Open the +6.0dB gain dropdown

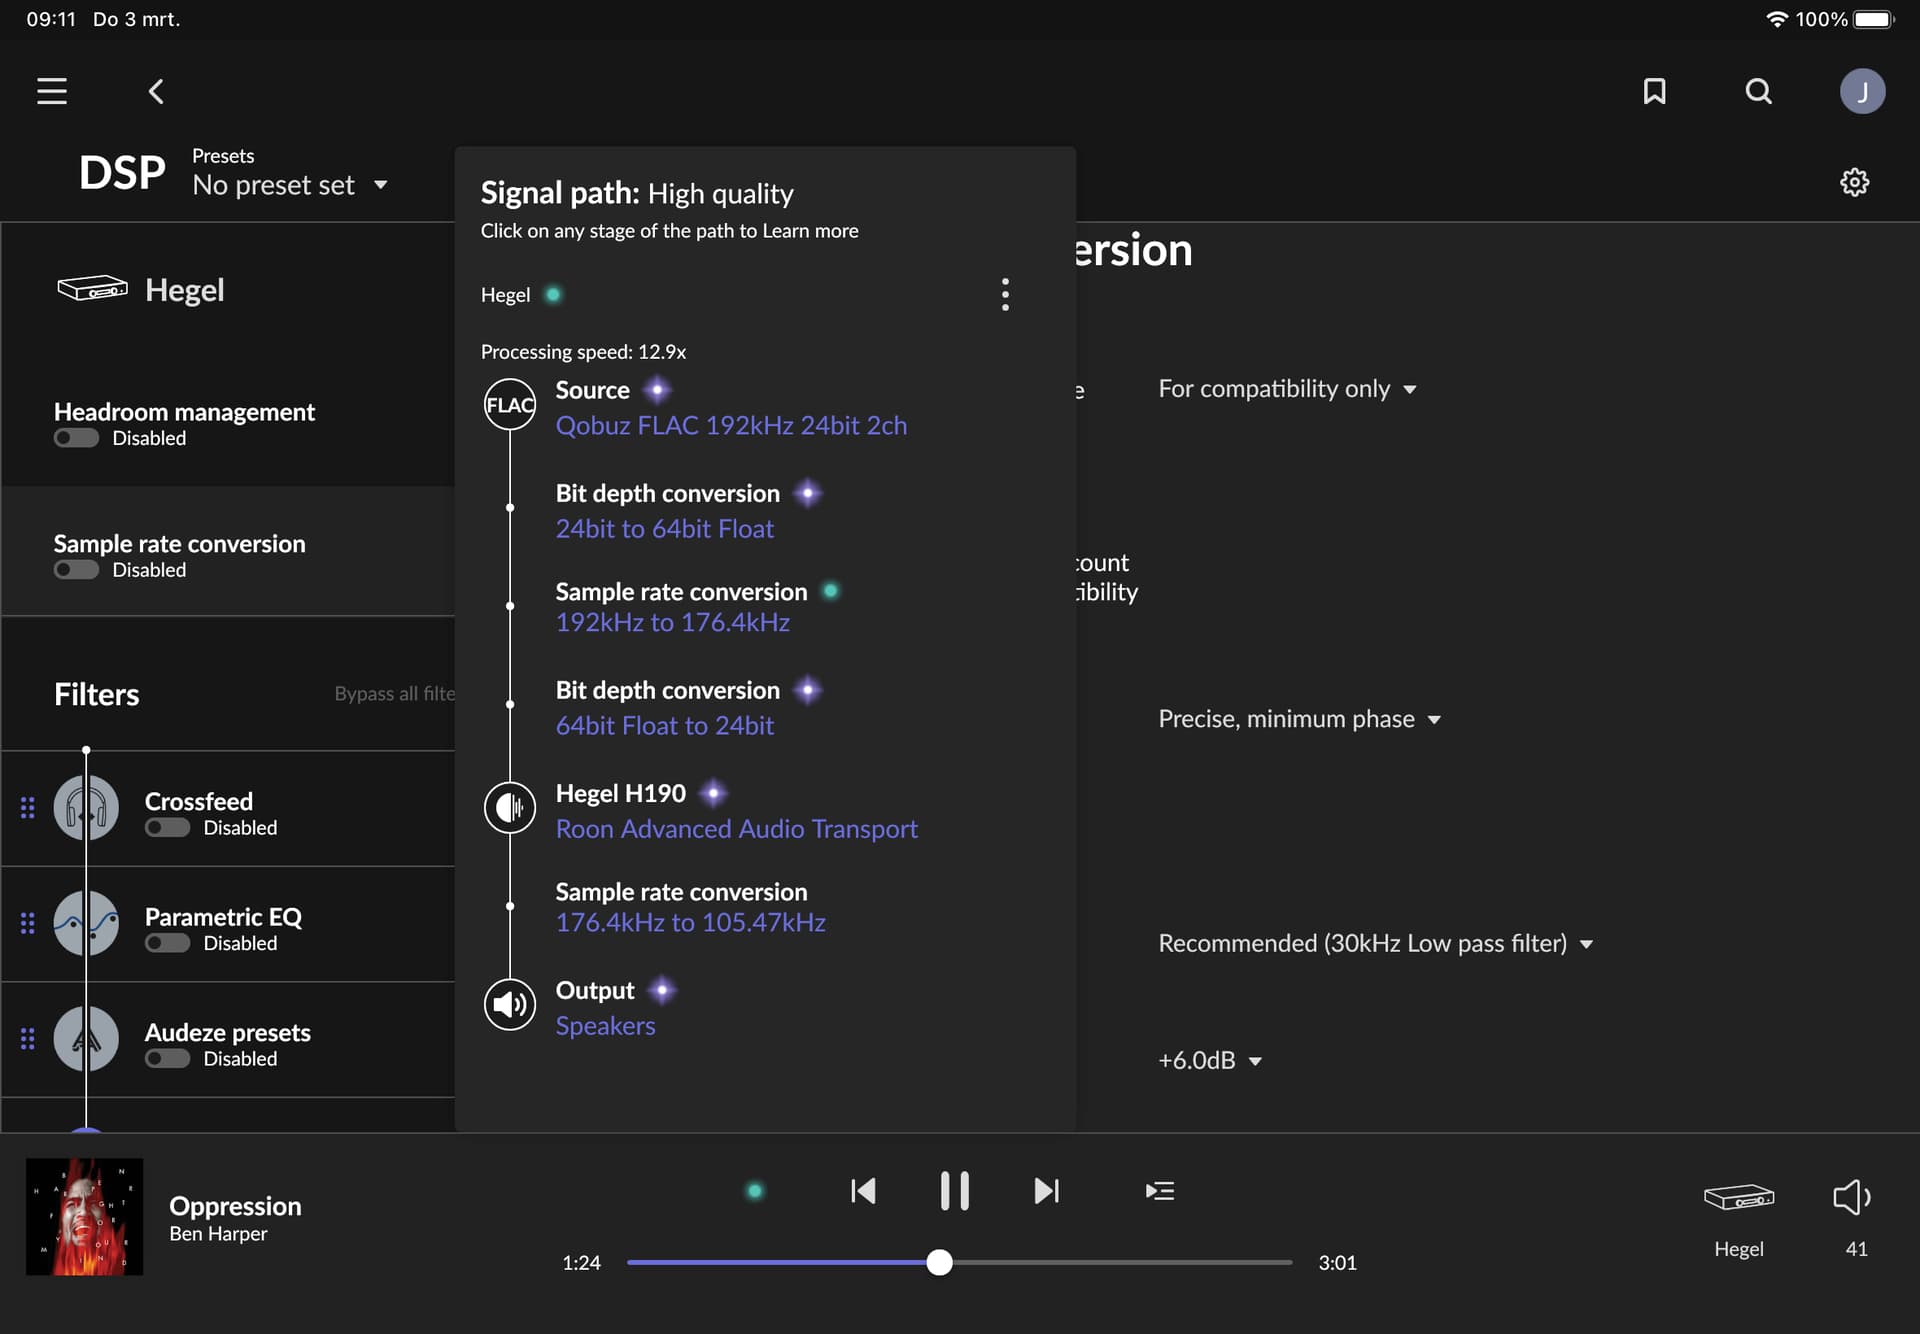tap(1210, 1060)
